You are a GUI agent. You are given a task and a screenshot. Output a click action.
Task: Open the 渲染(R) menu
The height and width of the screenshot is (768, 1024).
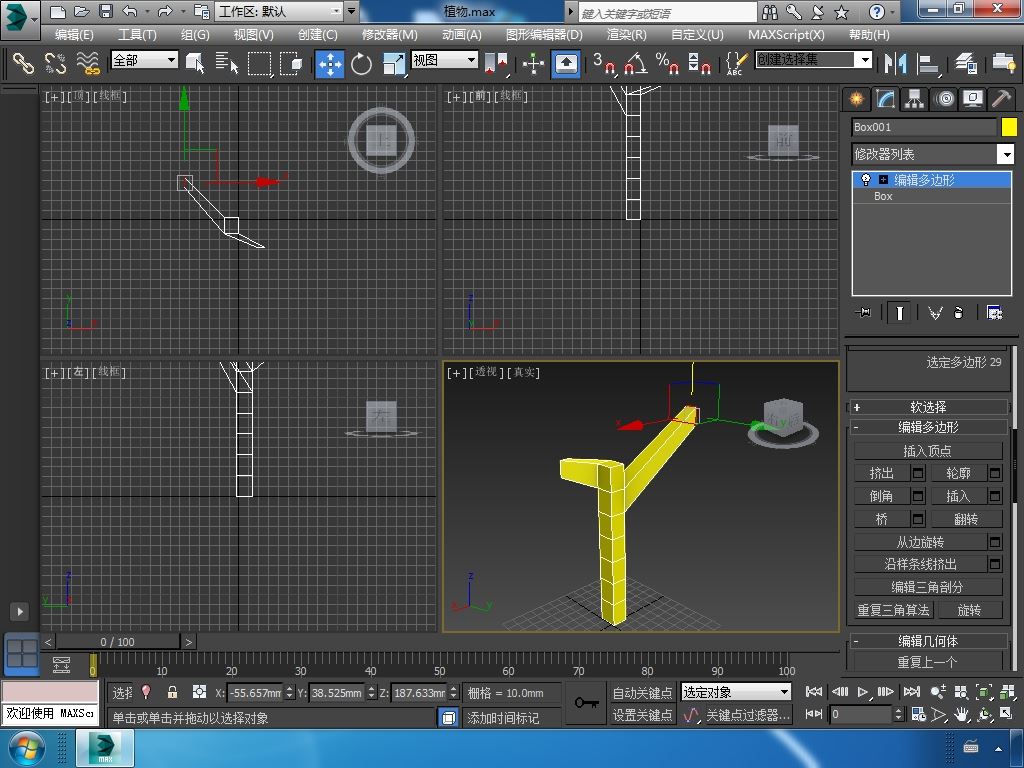click(x=626, y=34)
